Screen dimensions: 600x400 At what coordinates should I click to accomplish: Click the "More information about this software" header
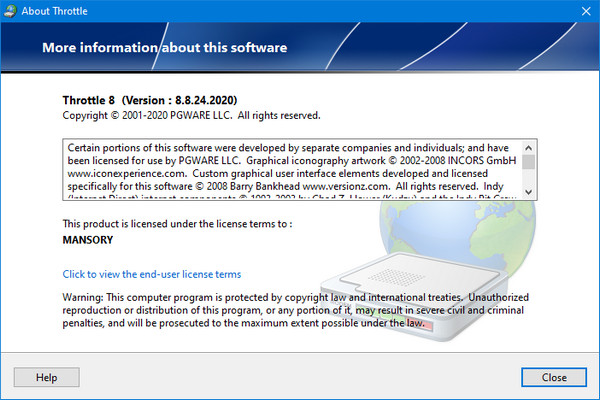[165, 48]
